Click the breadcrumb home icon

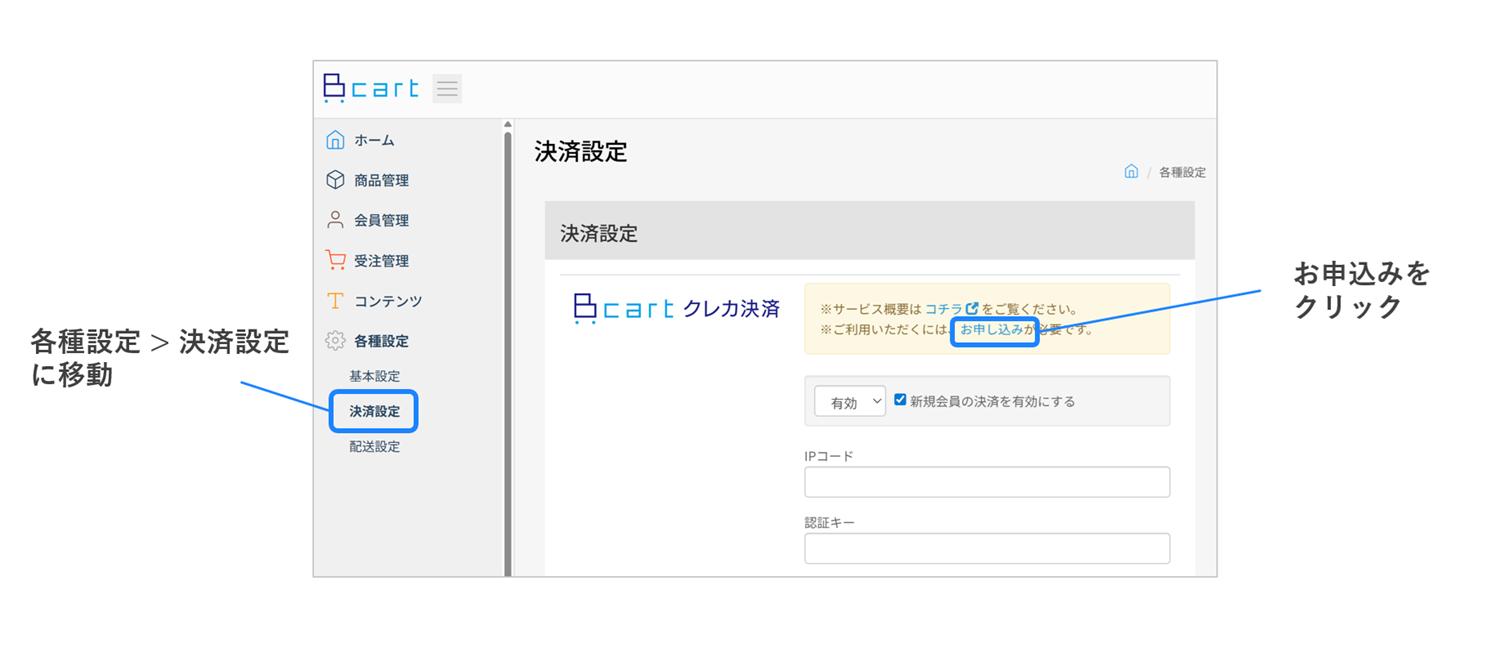click(1131, 172)
